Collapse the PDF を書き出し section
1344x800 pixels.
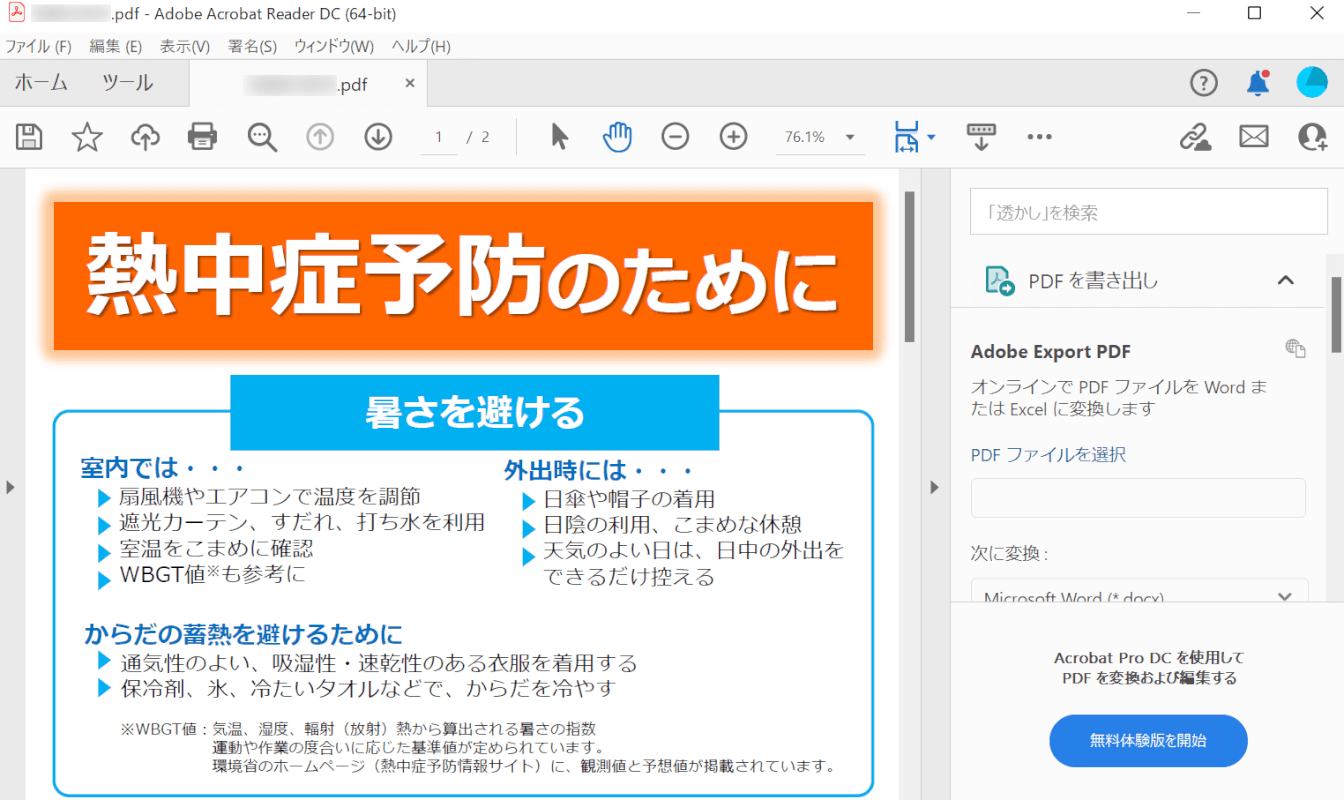(1286, 281)
